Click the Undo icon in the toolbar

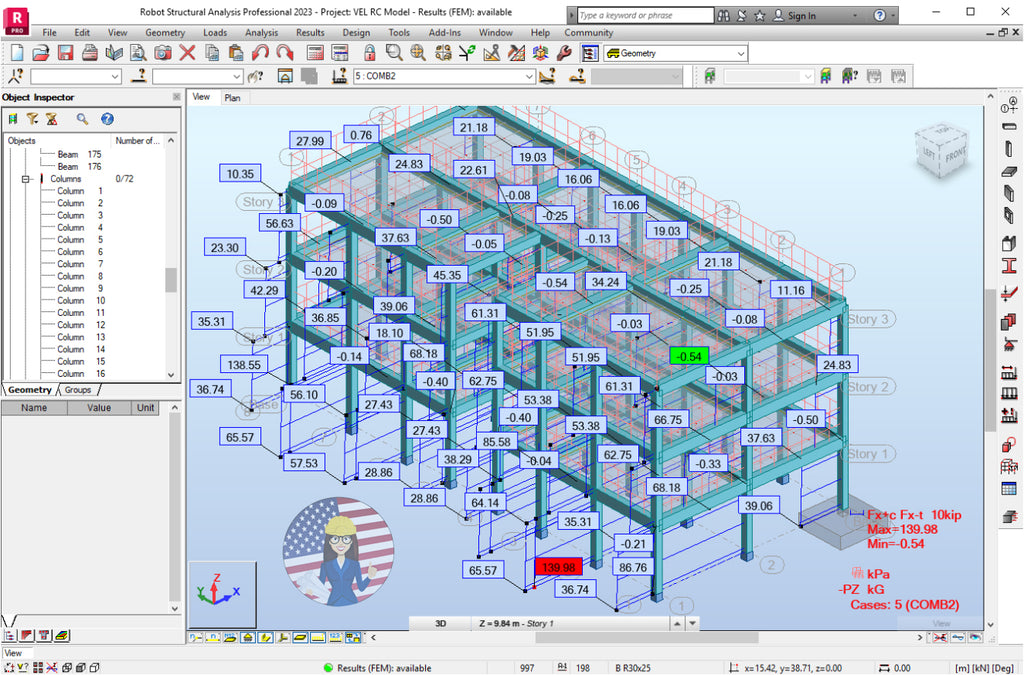coord(257,55)
